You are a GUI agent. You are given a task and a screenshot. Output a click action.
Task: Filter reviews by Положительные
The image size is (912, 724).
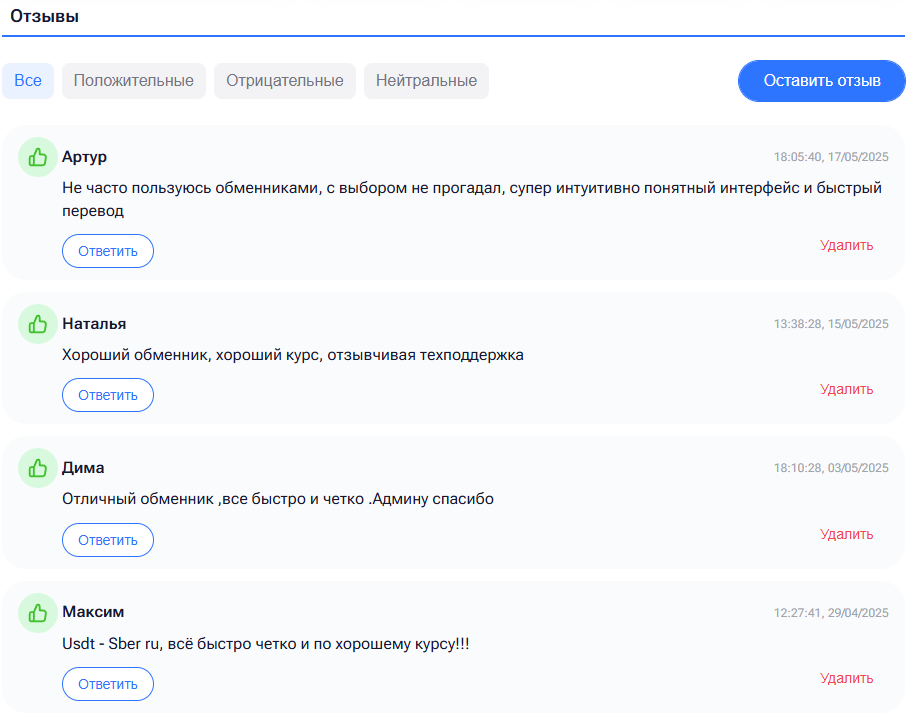pos(134,81)
